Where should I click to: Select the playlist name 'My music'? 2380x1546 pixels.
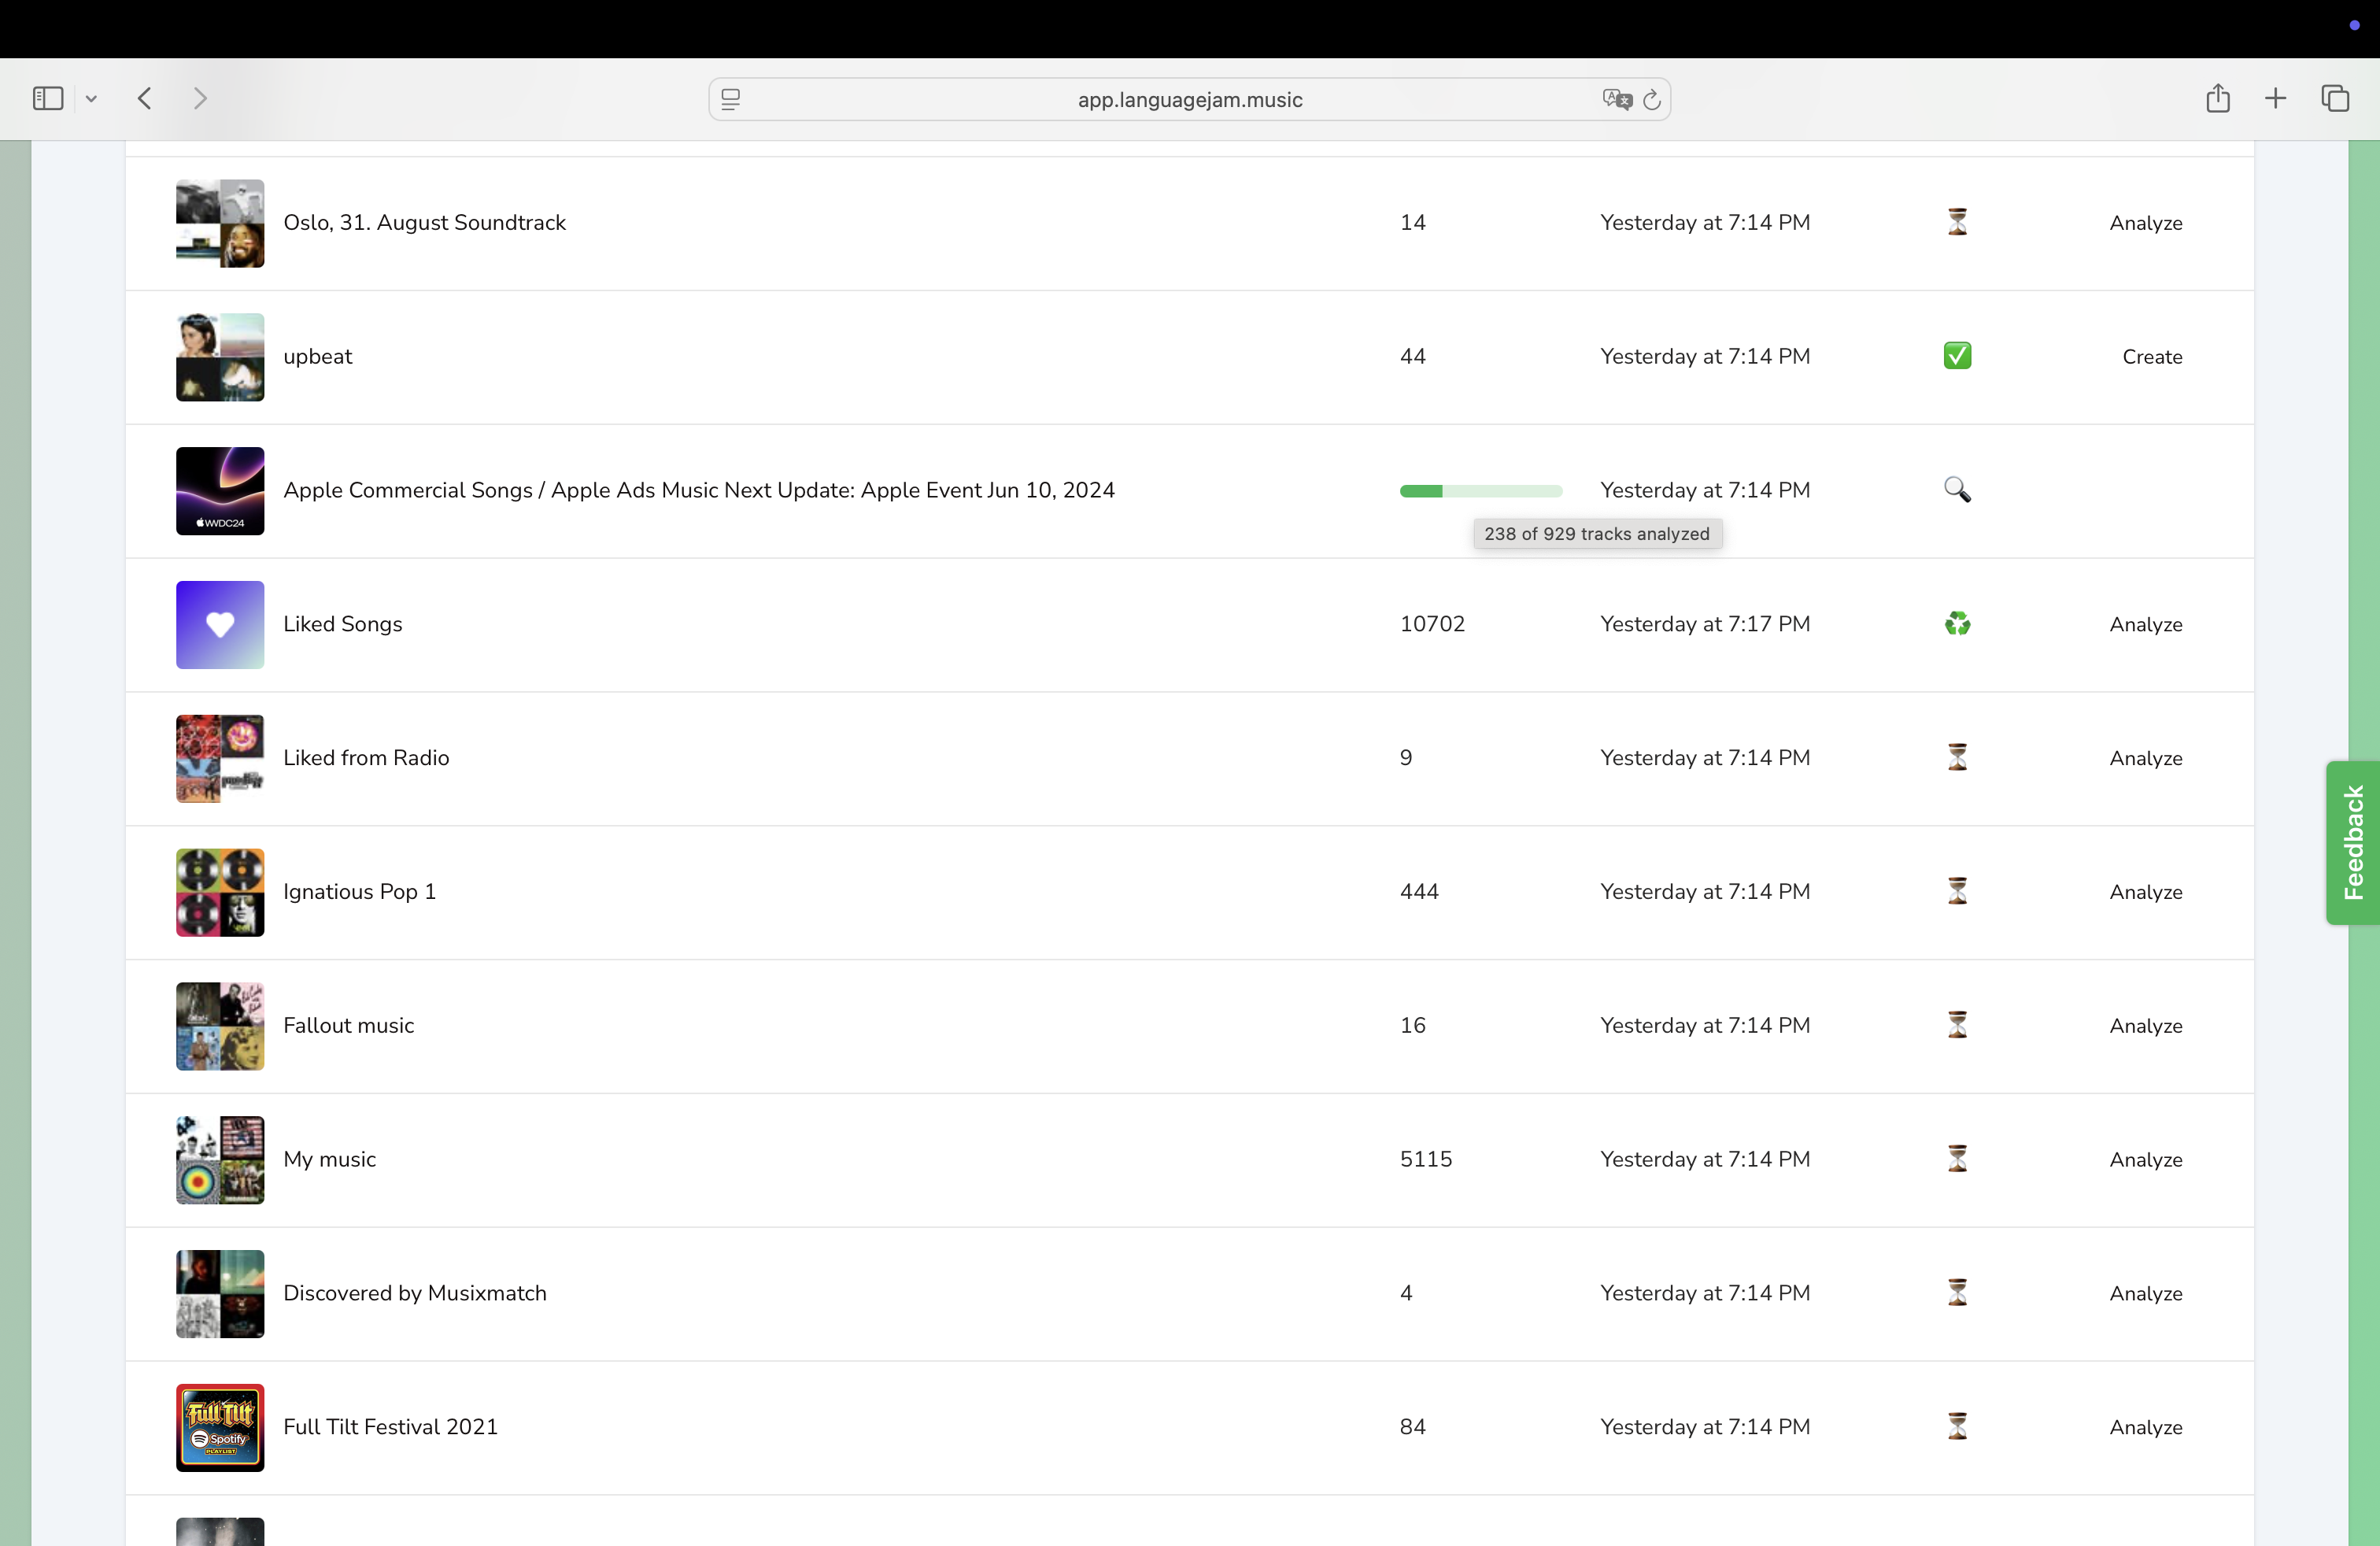pos(329,1160)
